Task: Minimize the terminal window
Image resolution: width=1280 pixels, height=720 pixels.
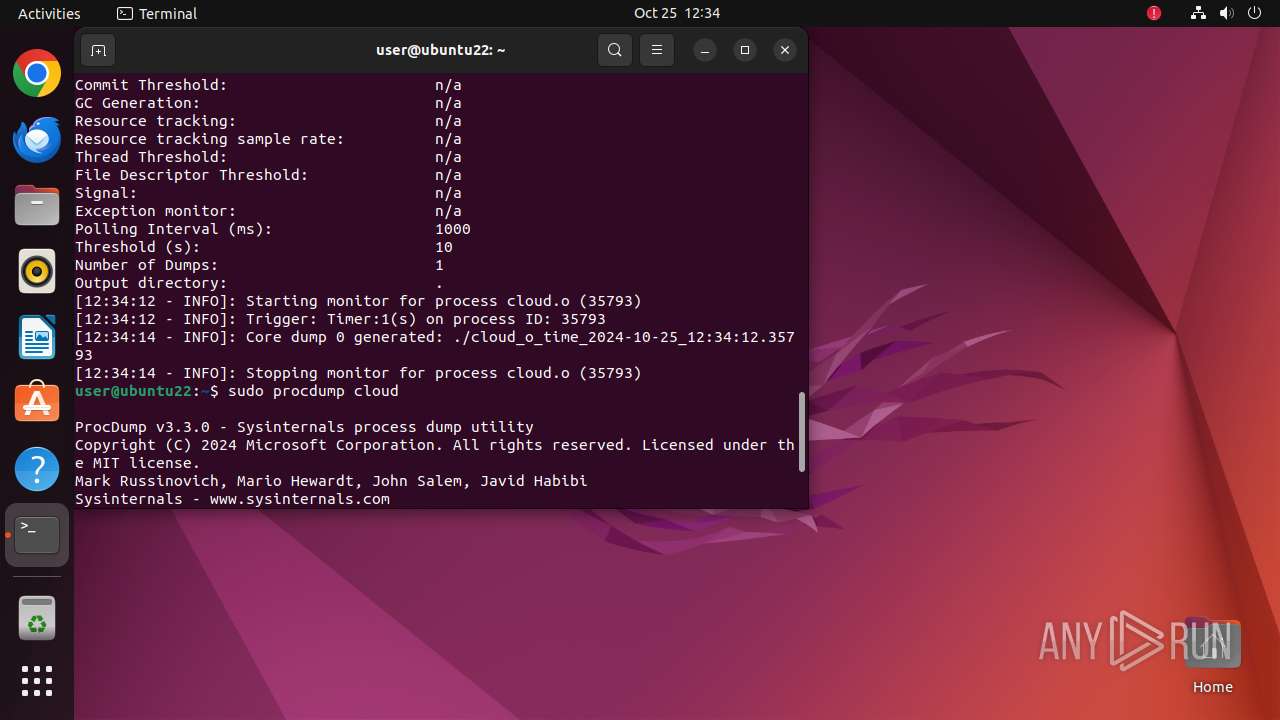Action: pos(705,50)
